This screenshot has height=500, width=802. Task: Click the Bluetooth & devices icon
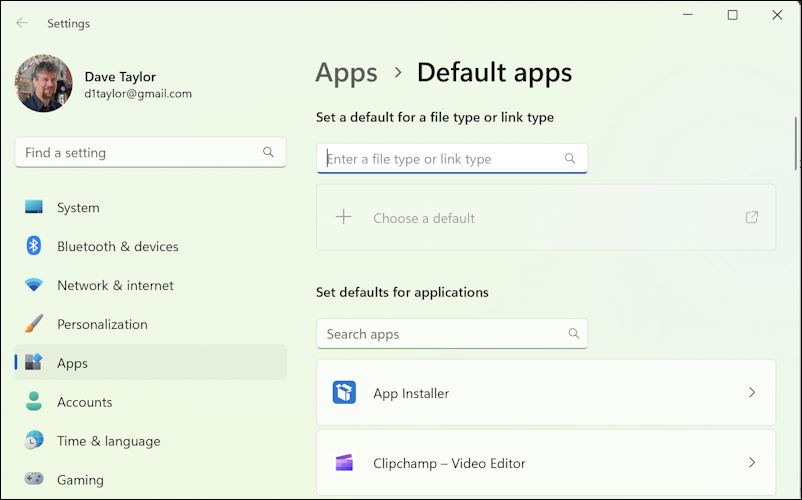click(x=34, y=246)
